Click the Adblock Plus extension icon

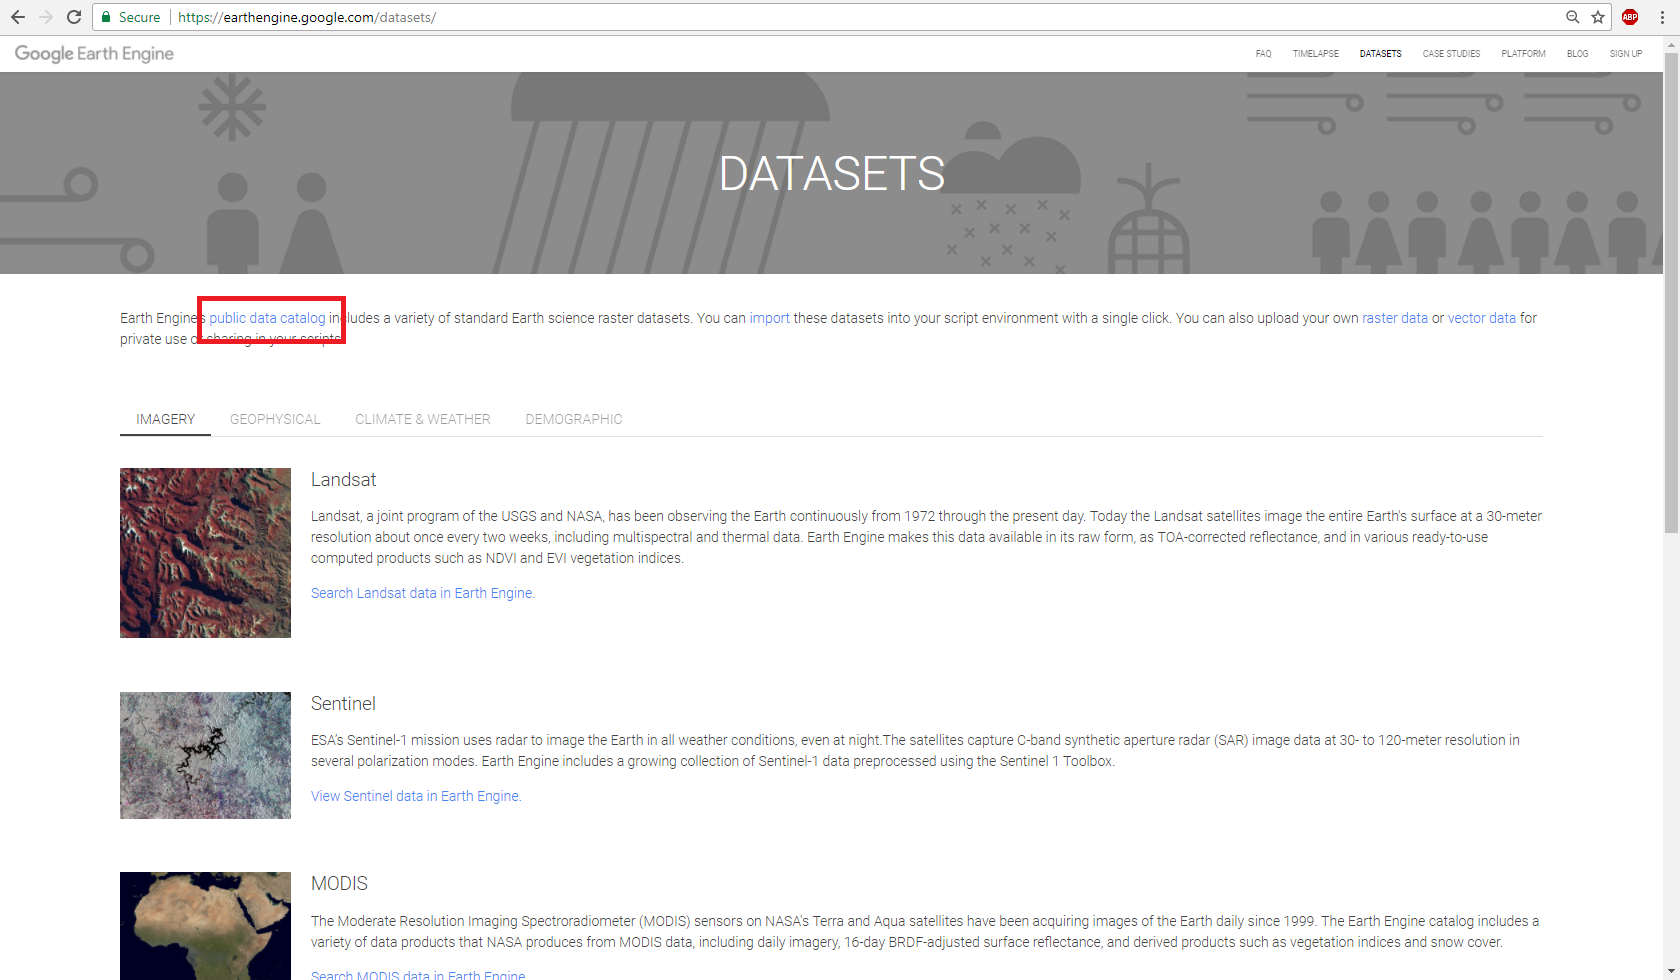1629,17
